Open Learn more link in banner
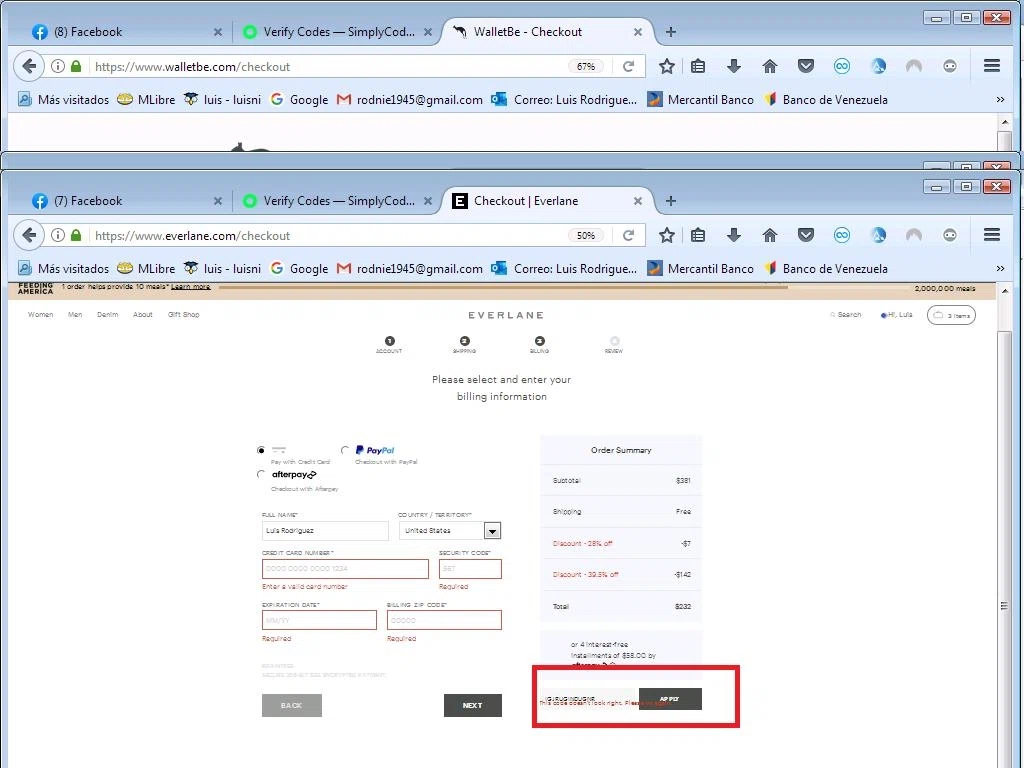The width and height of the screenshot is (1024, 768). click(x=191, y=287)
